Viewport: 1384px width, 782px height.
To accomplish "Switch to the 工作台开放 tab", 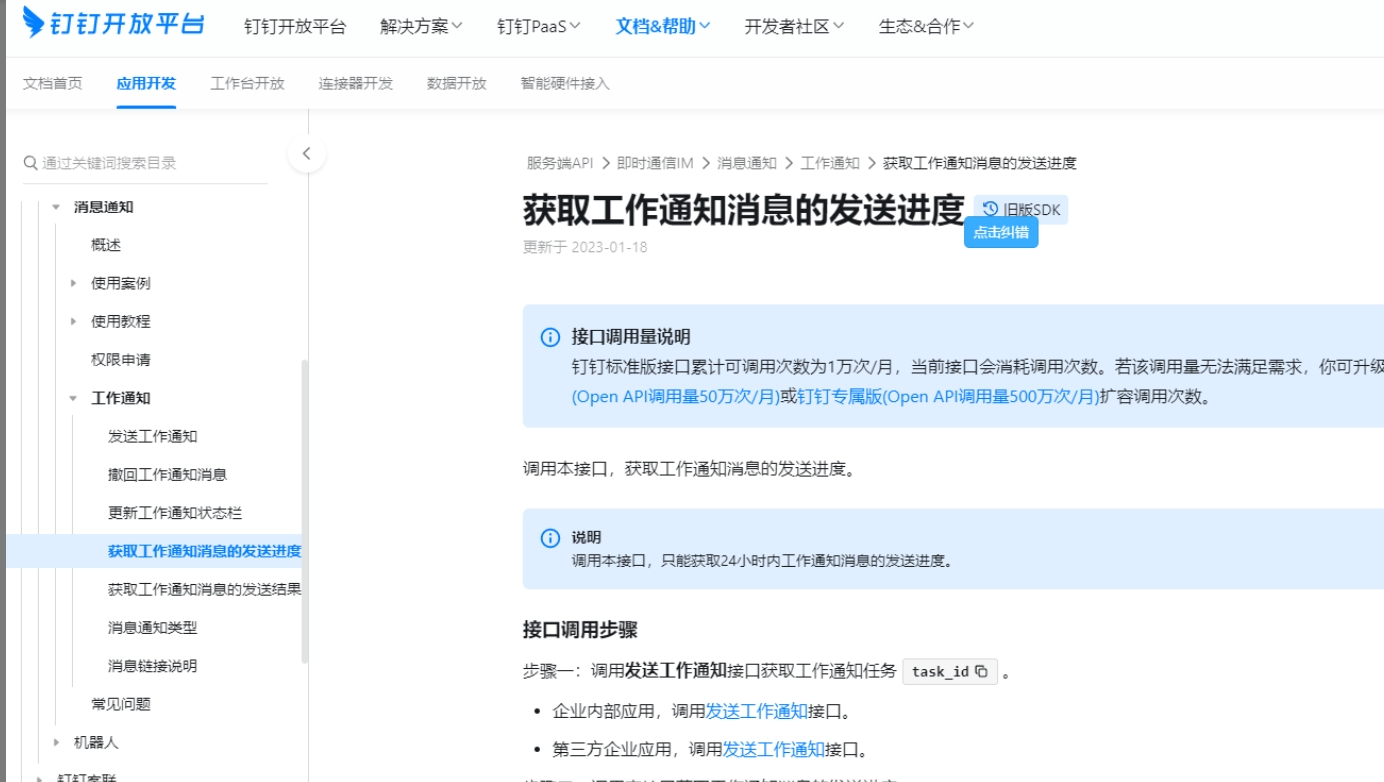I will point(247,84).
